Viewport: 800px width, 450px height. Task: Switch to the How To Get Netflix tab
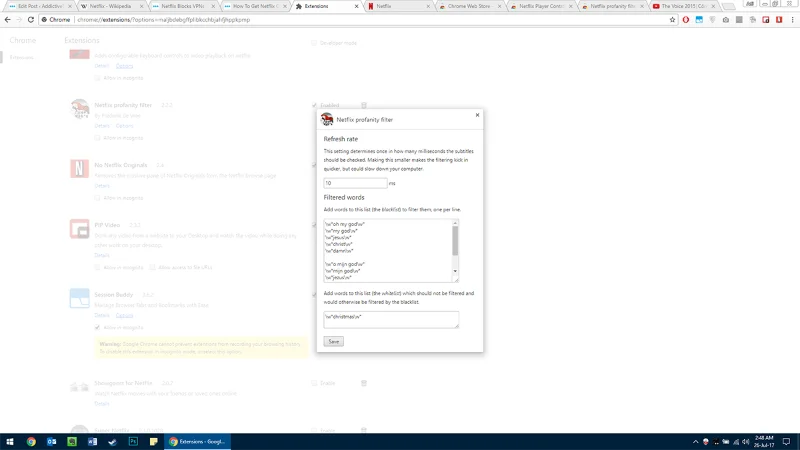[255, 6]
